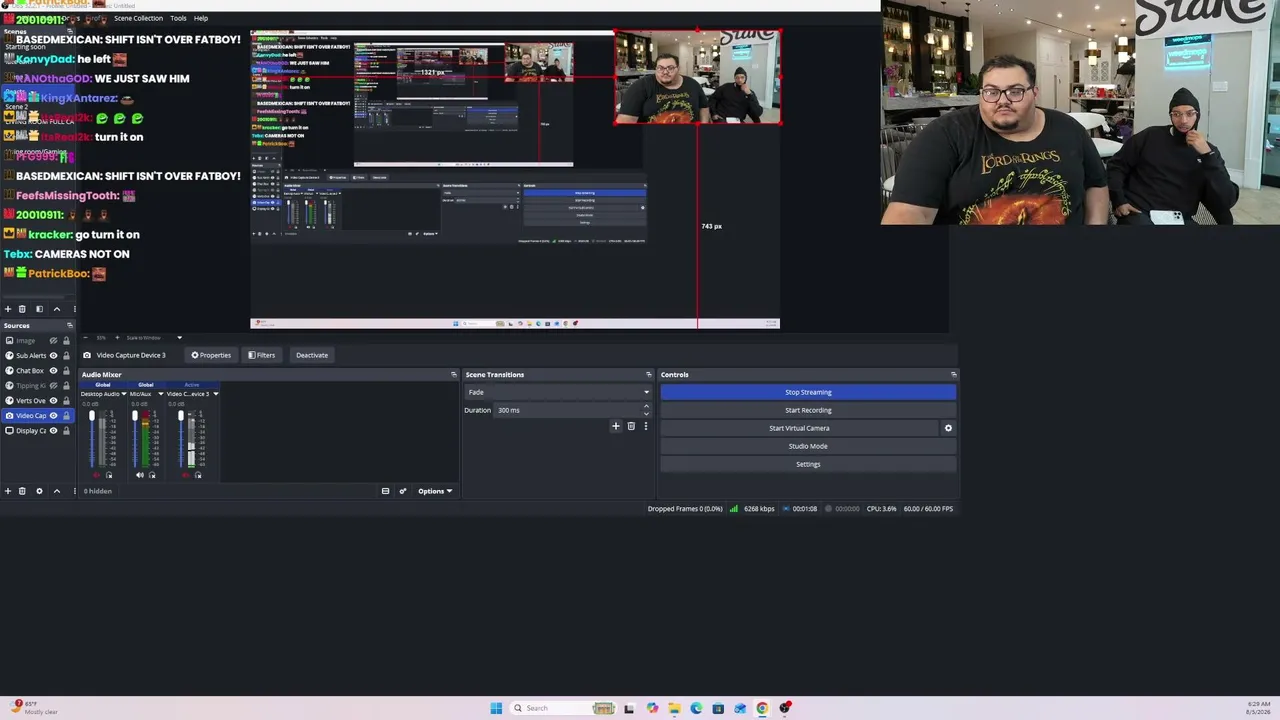Open scene filters icon in Scenes footer
Viewport: 1280px width, 720px height.
39,309
